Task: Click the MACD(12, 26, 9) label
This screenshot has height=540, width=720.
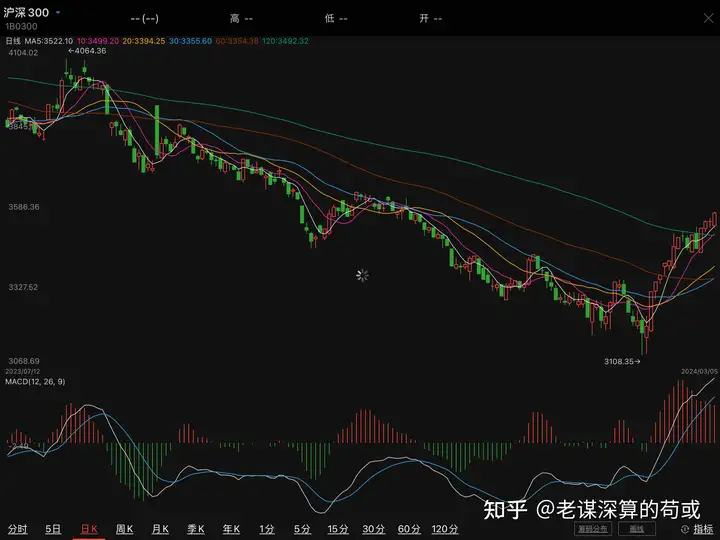Action: click(x=35, y=382)
